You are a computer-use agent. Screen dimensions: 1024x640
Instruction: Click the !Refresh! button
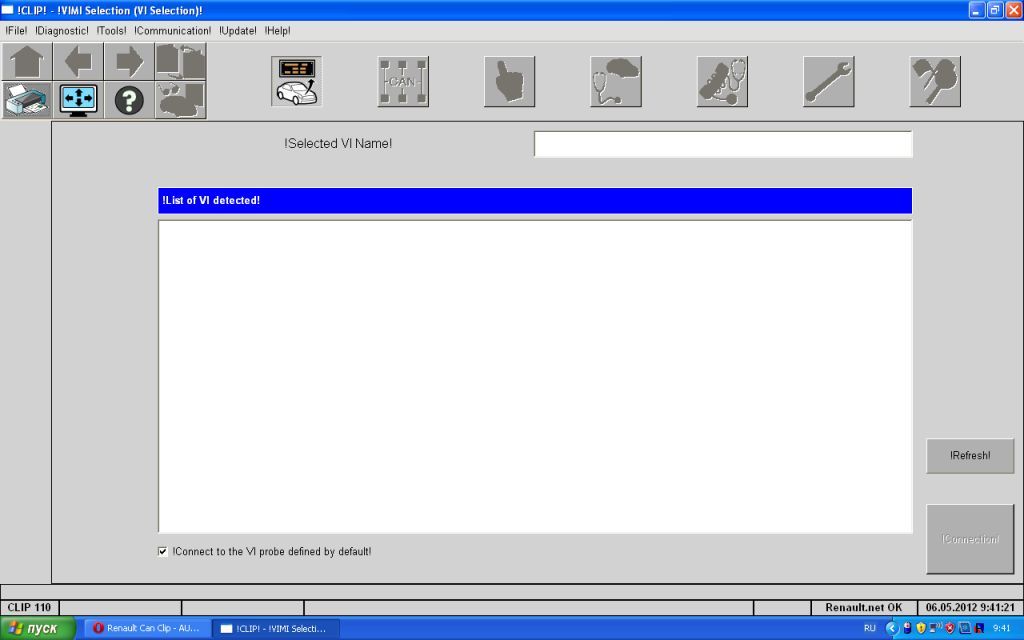pos(970,456)
